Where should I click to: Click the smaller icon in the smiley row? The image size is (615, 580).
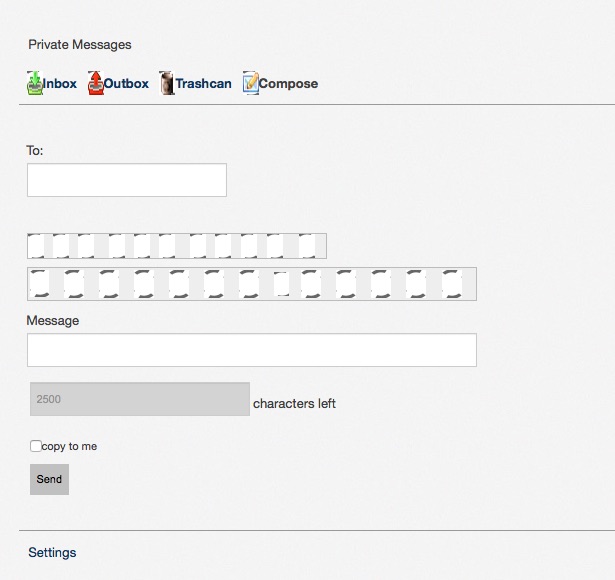[x=282, y=284]
